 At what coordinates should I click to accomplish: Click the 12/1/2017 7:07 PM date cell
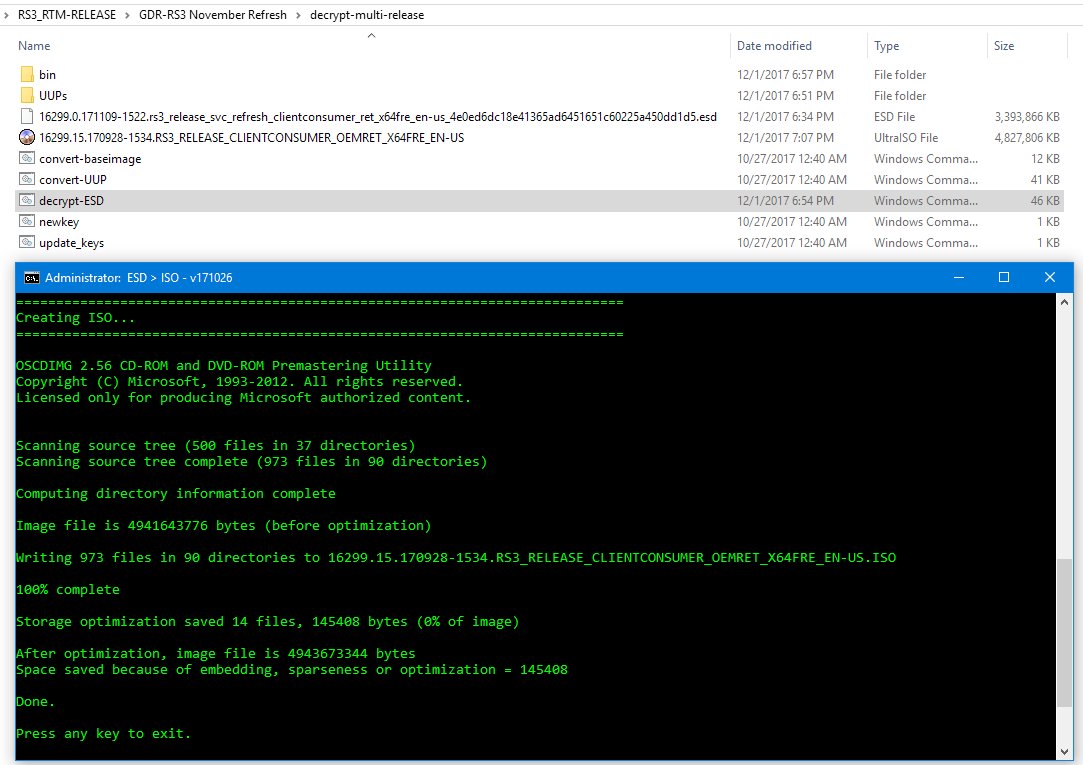point(785,137)
